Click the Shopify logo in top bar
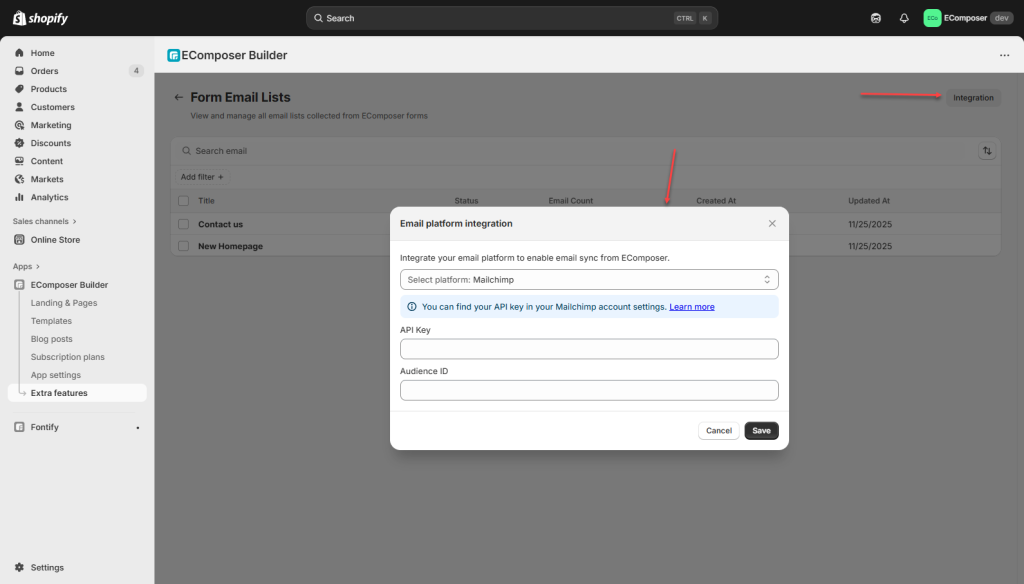 point(41,18)
